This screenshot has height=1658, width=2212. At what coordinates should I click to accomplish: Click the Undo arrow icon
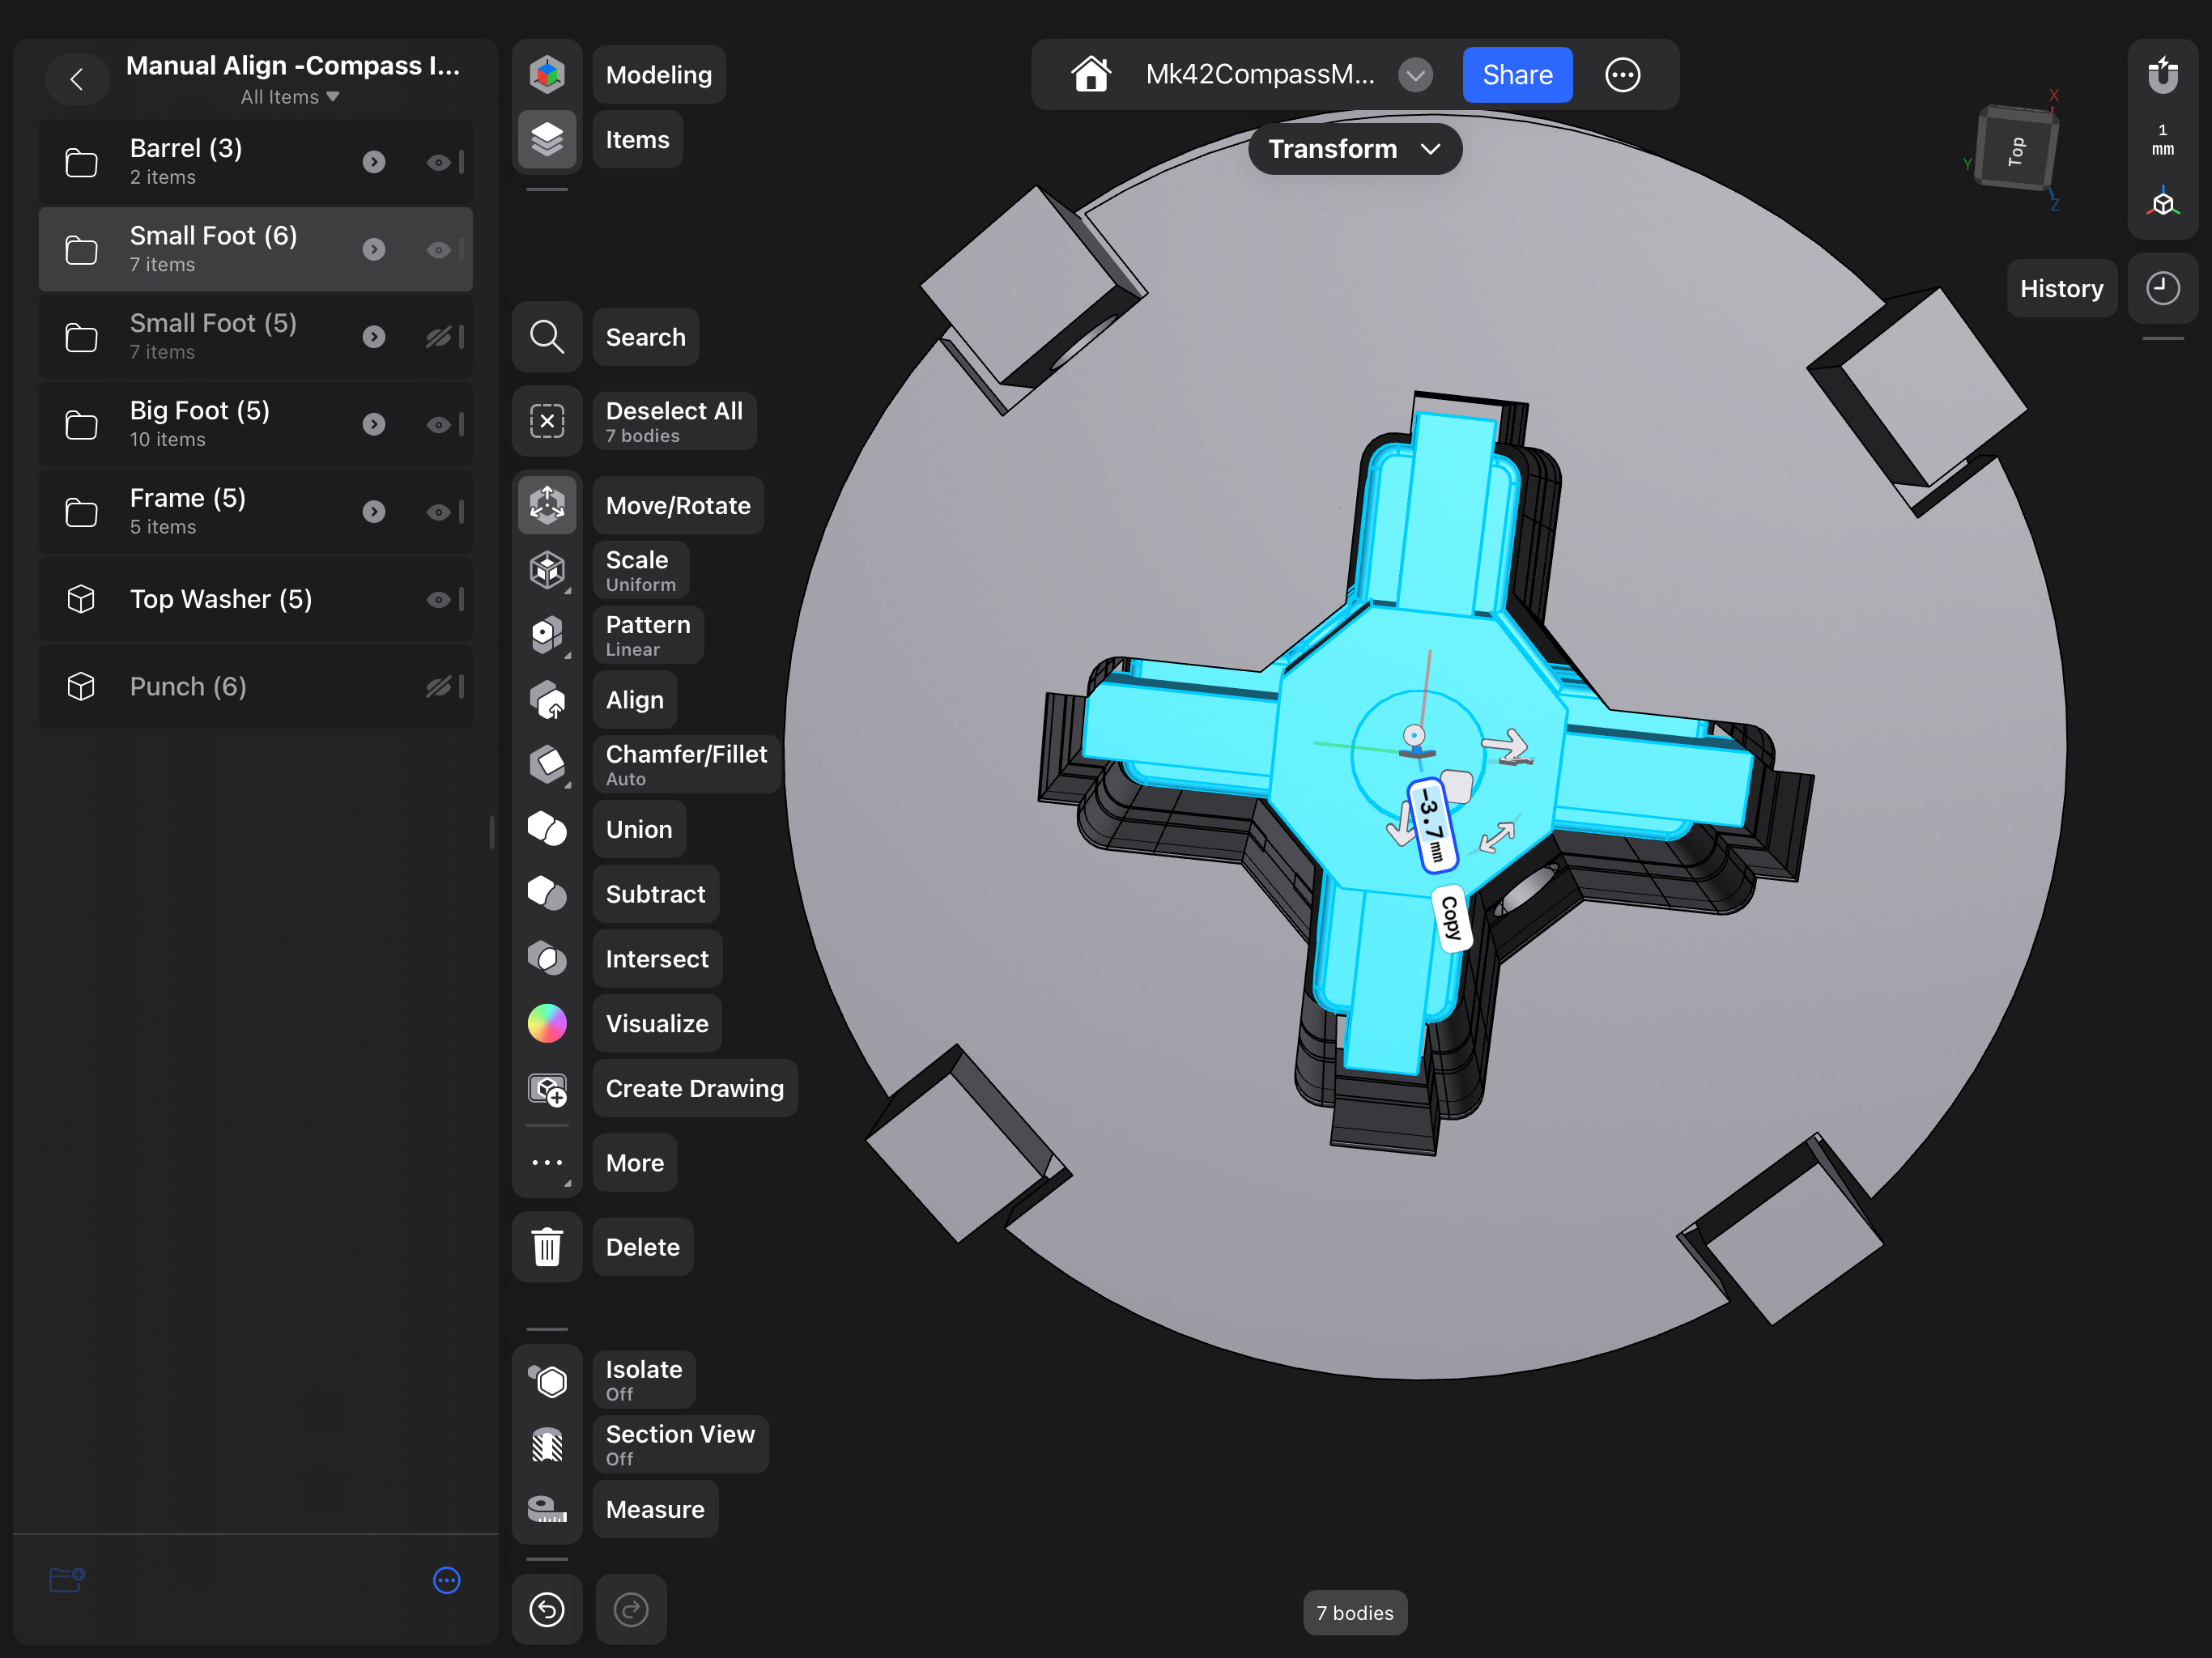pyautogui.click(x=547, y=1610)
